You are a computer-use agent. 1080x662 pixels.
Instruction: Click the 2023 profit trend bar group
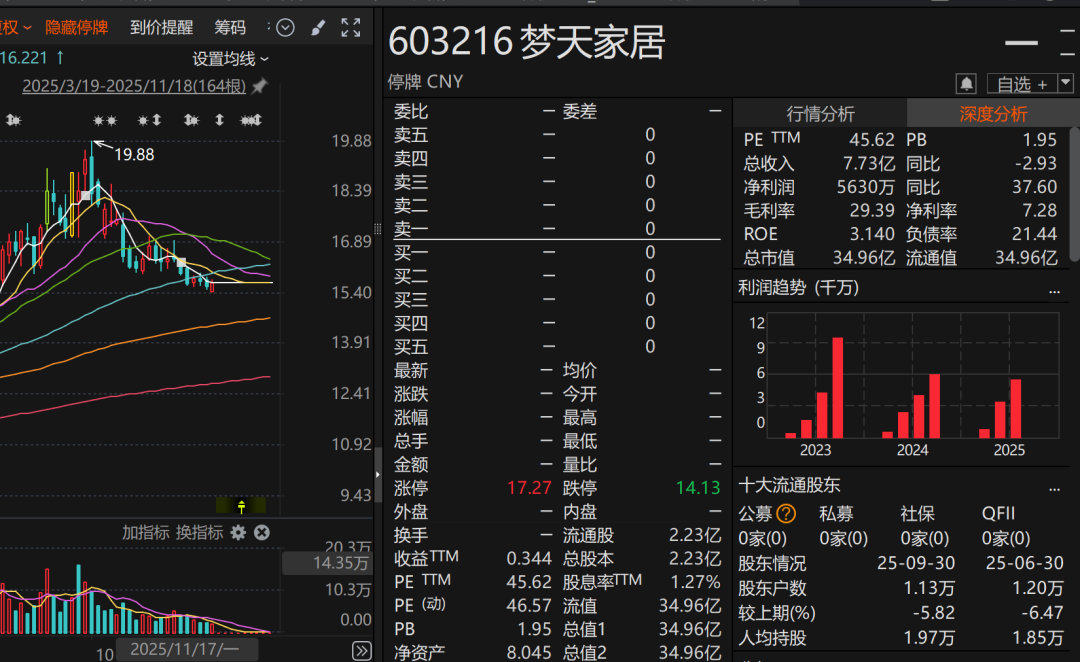click(x=815, y=389)
